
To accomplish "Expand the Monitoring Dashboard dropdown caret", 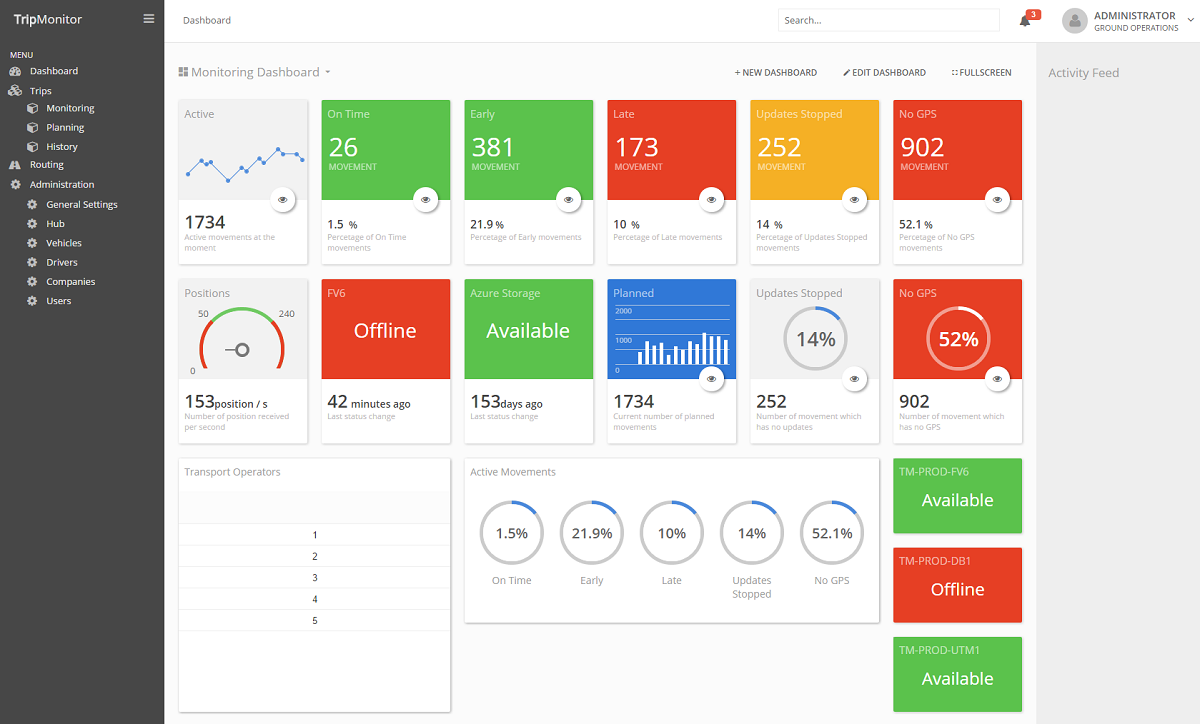I will [x=328, y=73].
